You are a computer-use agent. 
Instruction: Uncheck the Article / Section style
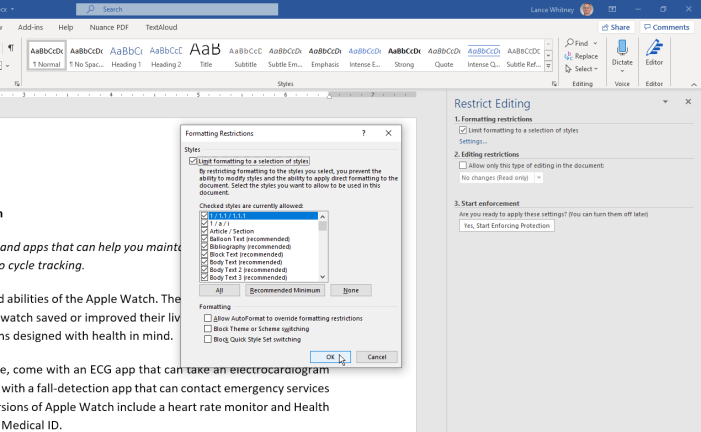click(204, 231)
